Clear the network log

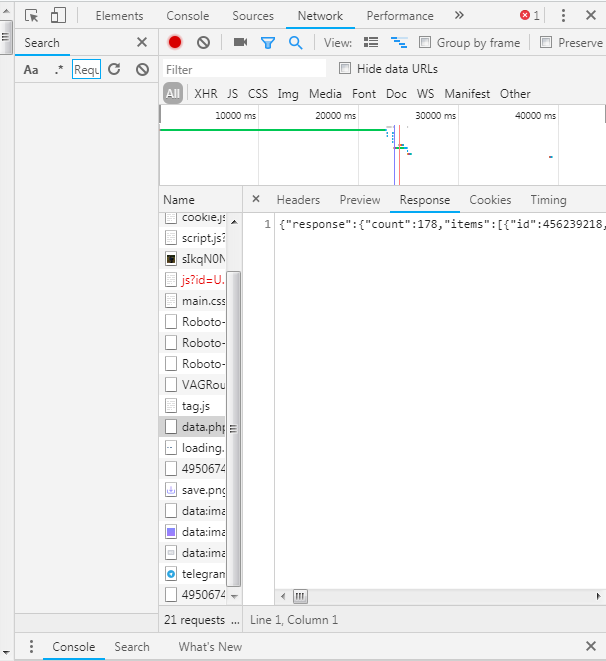(x=204, y=42)
